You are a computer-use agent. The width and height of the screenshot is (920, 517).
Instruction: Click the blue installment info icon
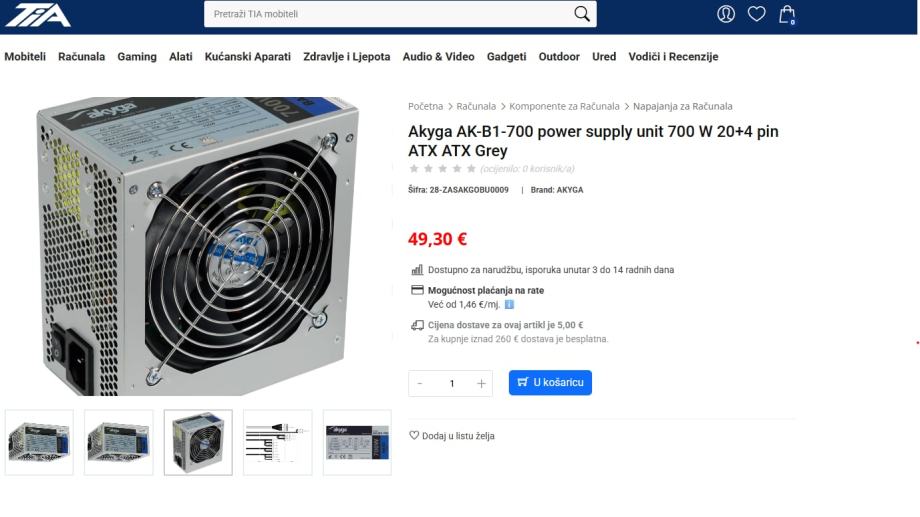coord(509,304)
